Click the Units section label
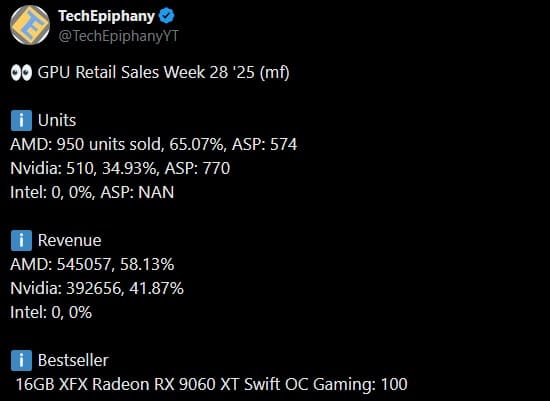 point(57,120)
